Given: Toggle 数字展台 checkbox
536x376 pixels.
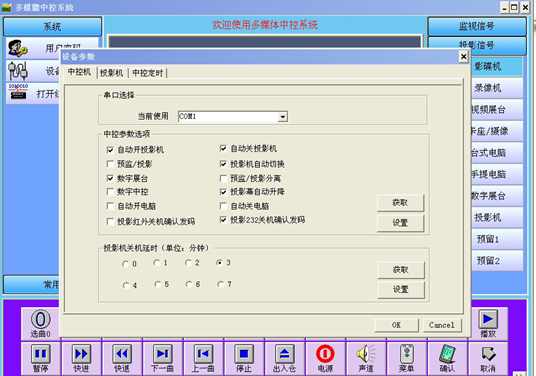Looking at the screenshot, I should (110, 178).
